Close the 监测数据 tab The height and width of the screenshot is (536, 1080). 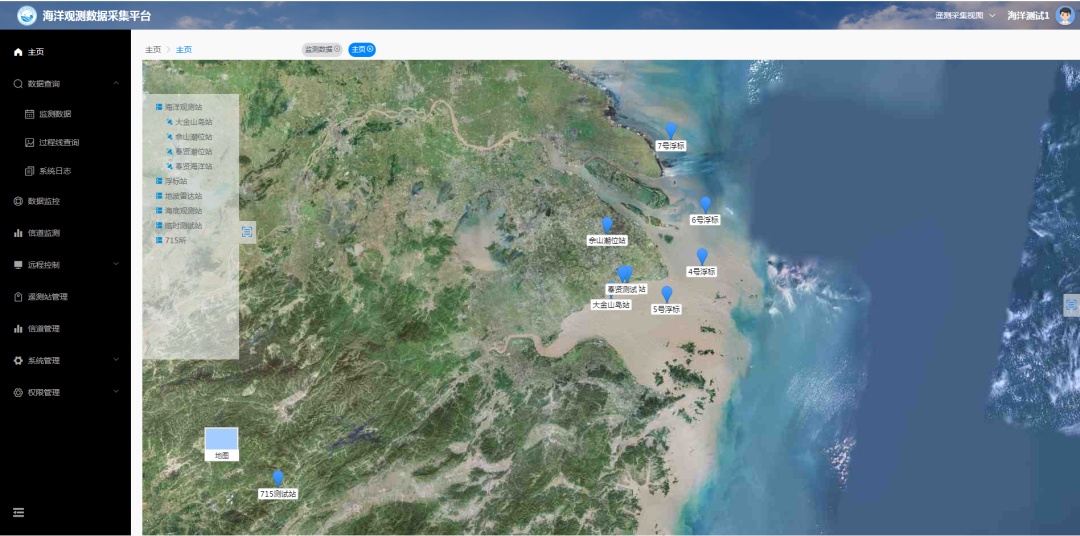337,49
